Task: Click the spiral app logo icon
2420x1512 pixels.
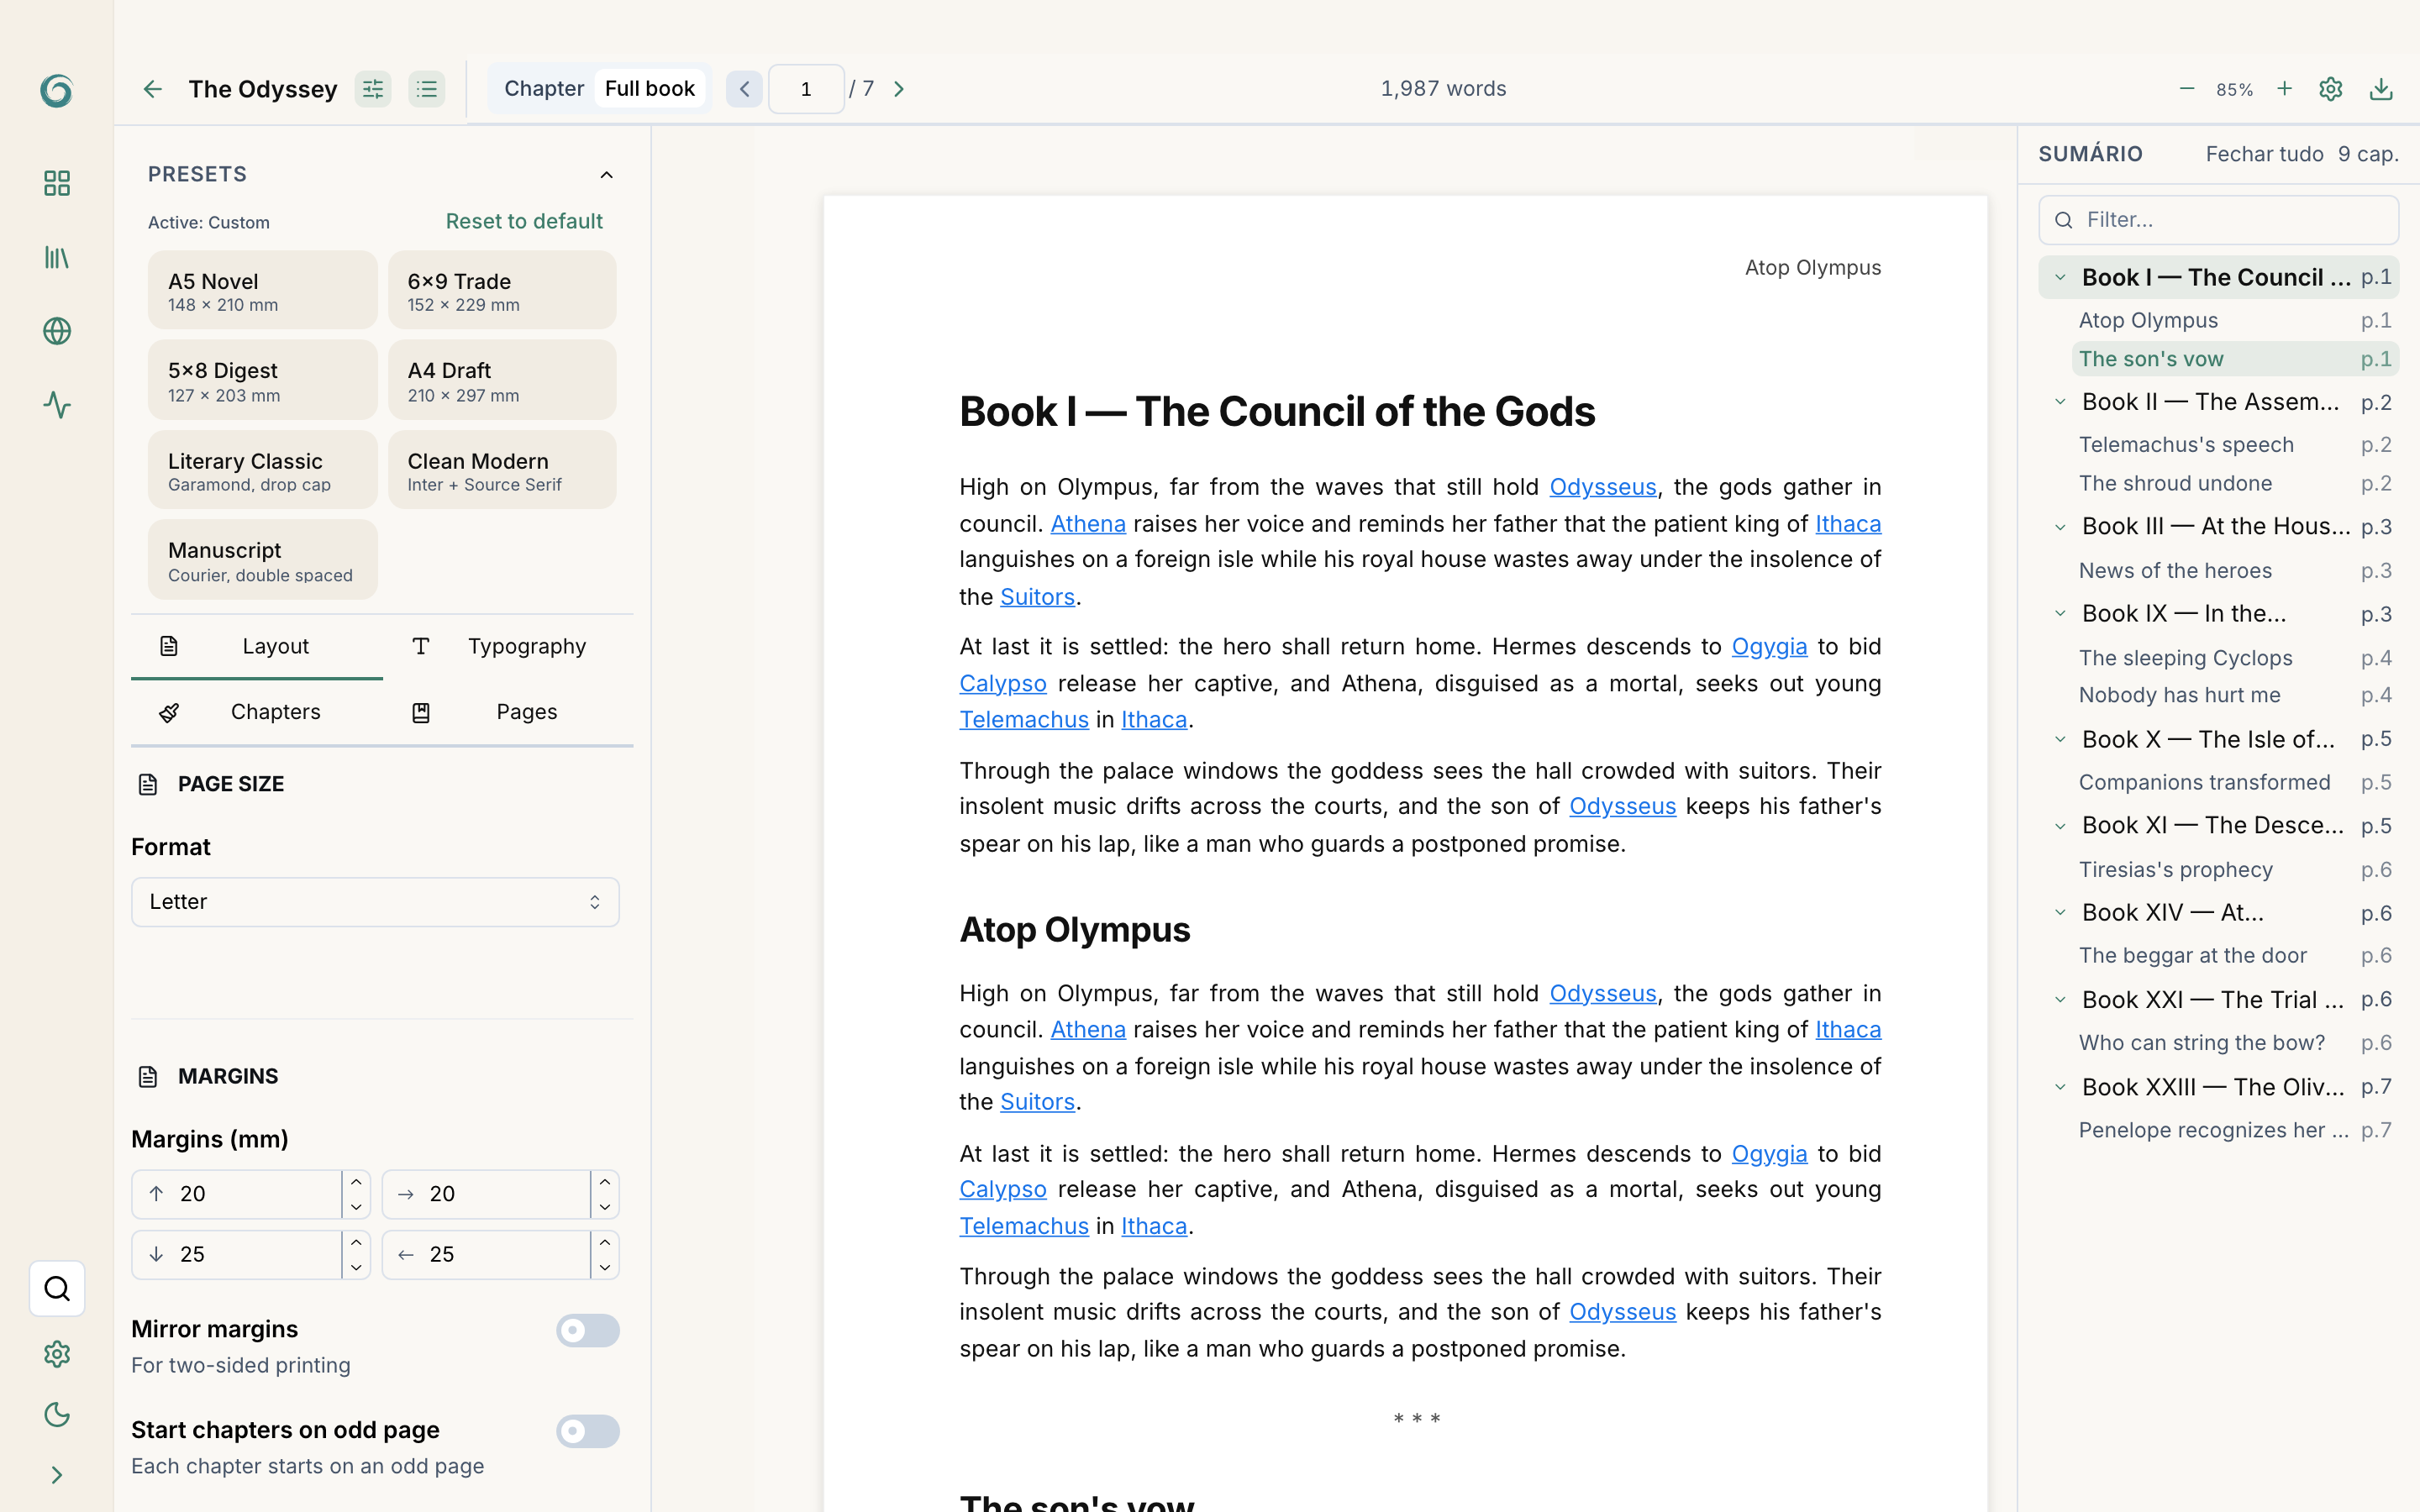Action: coord(56,90)
